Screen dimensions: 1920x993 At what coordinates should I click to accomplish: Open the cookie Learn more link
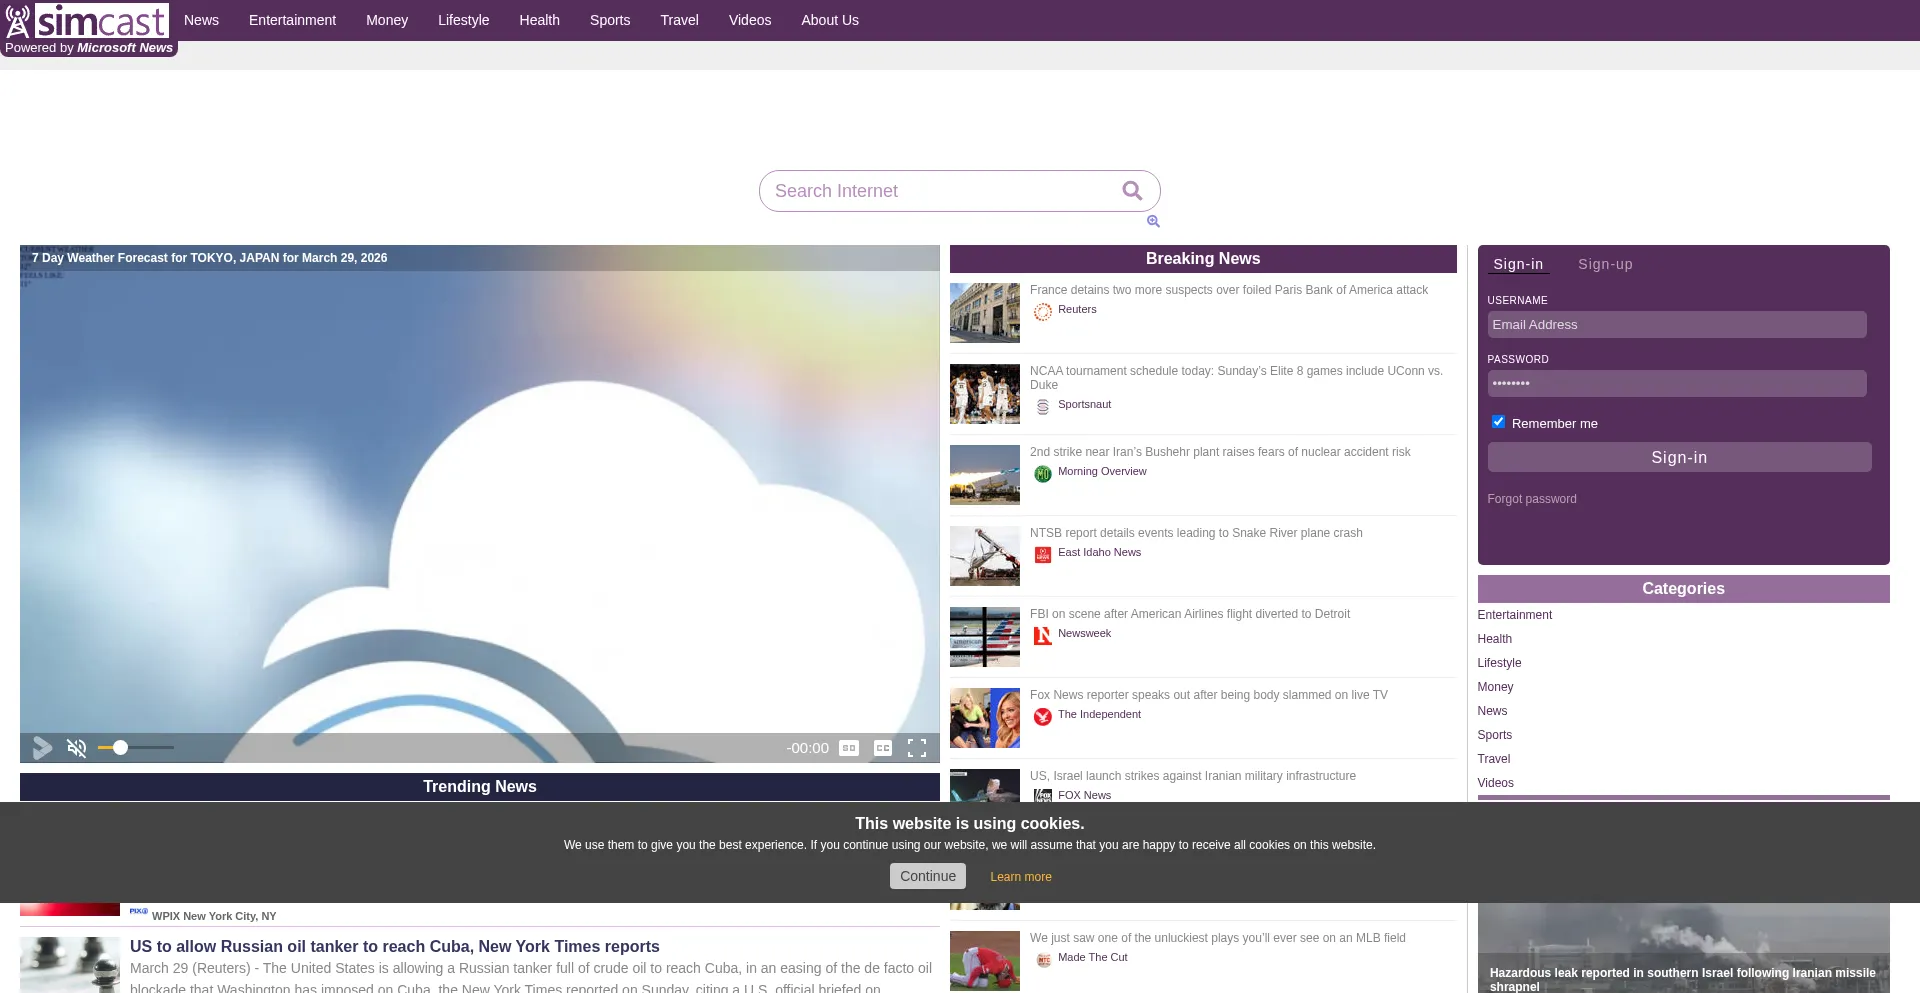coord(1021,877)
